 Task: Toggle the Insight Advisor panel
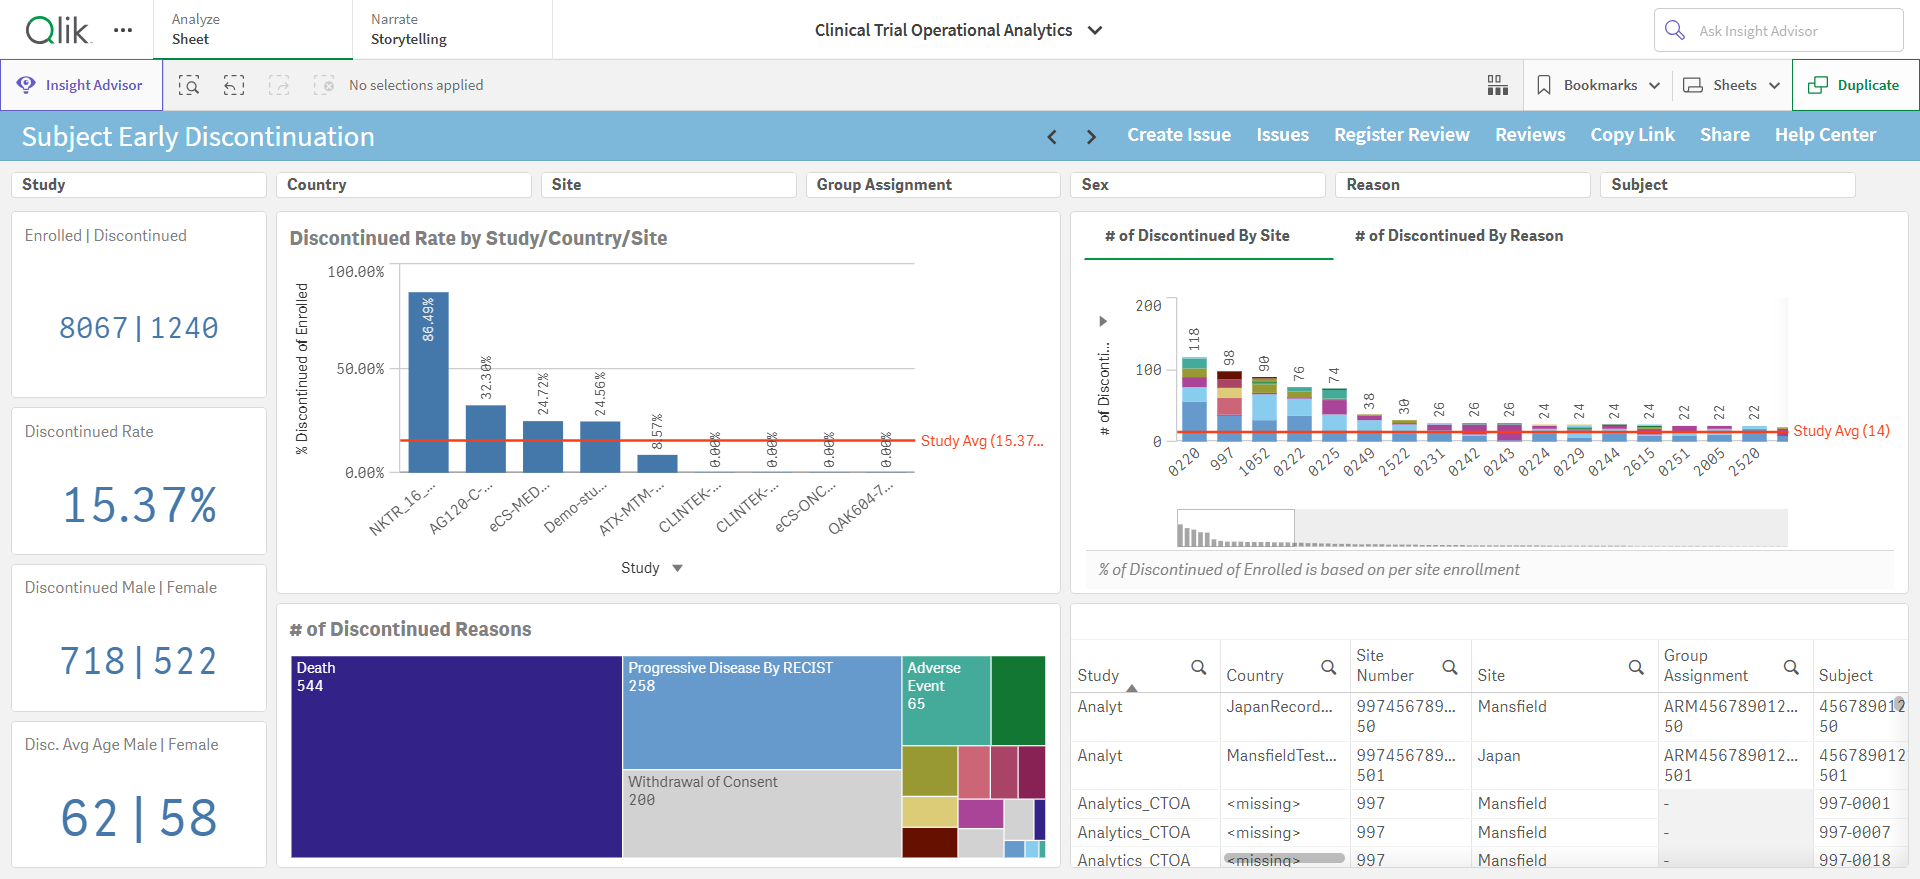click(x=81, y=85)
